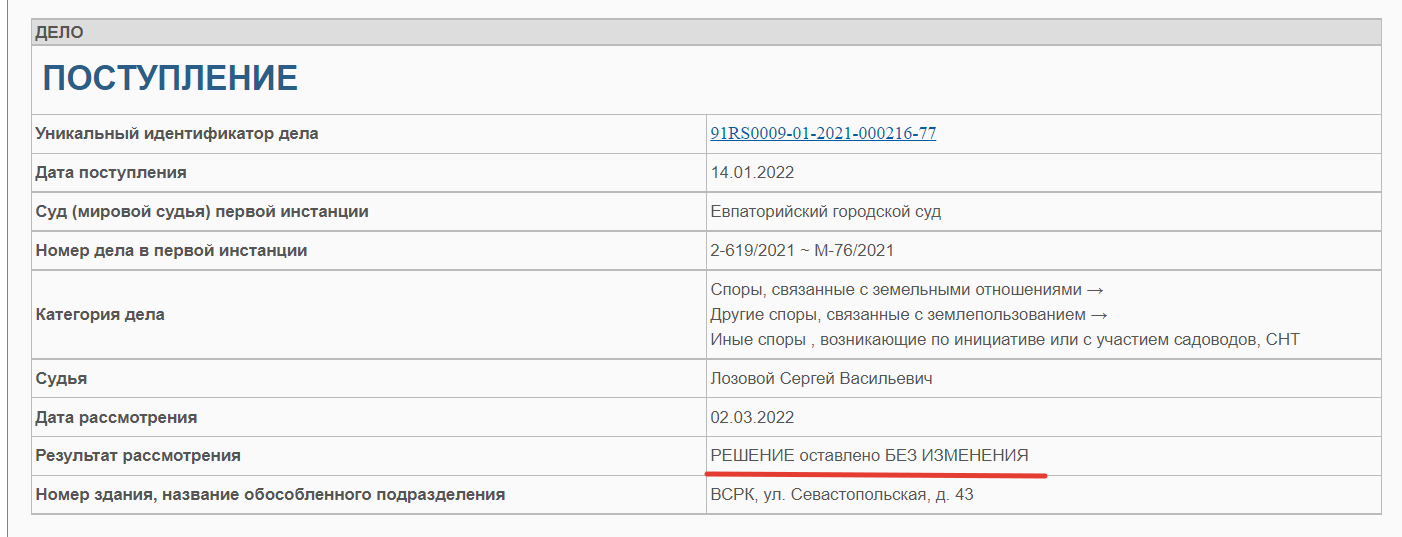1402x537 pixels.
Task: Open case identifier link 91RS0009-01-2021-000216-77
Action: point(823,133)
